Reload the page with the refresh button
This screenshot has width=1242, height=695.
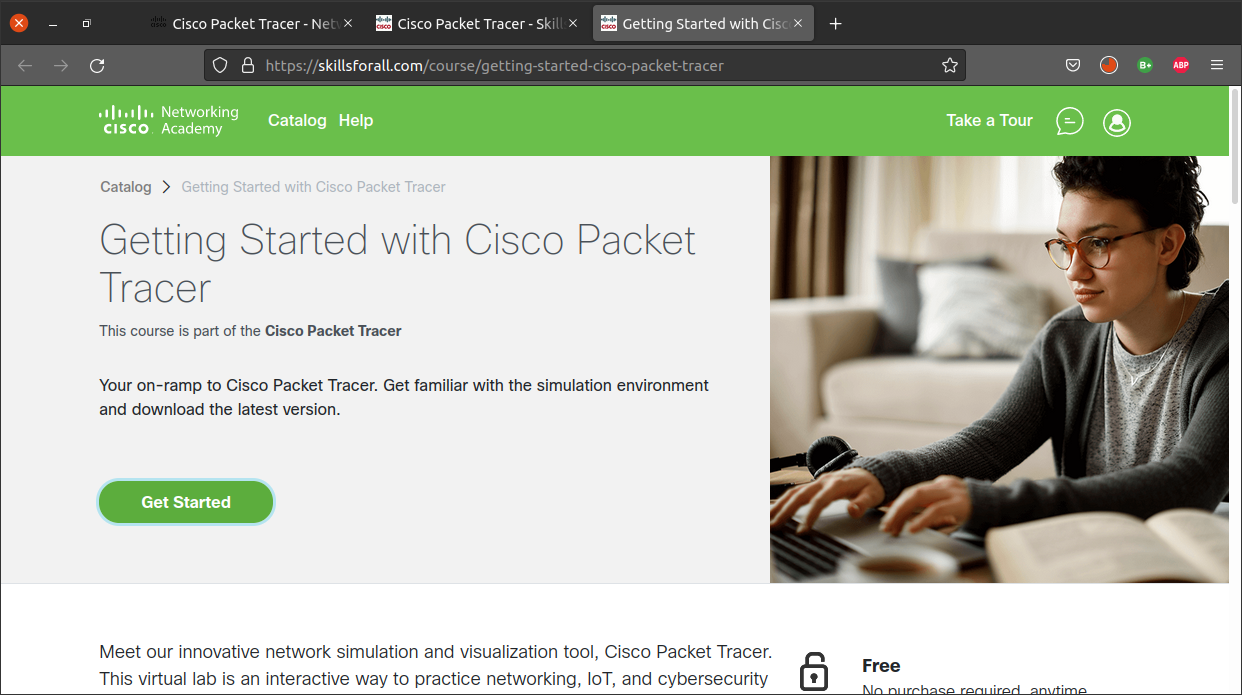pos(97,65)
